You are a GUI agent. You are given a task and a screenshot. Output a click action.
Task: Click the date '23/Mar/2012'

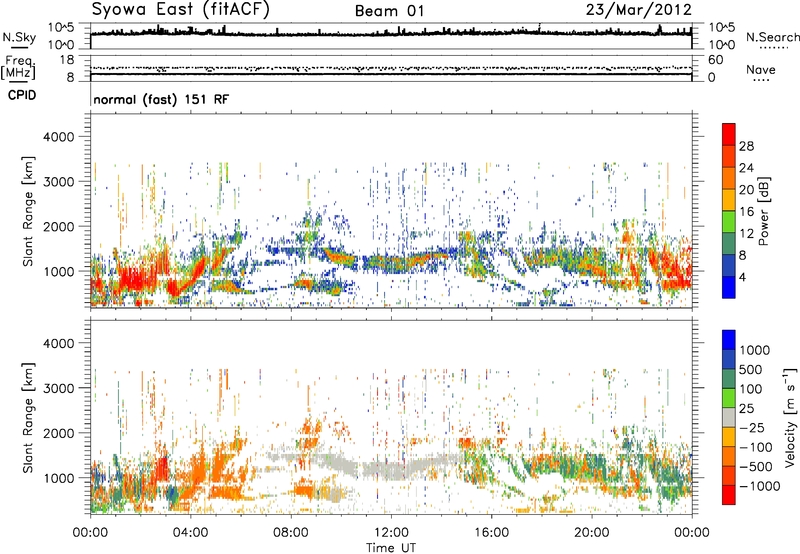coord(639,10)
